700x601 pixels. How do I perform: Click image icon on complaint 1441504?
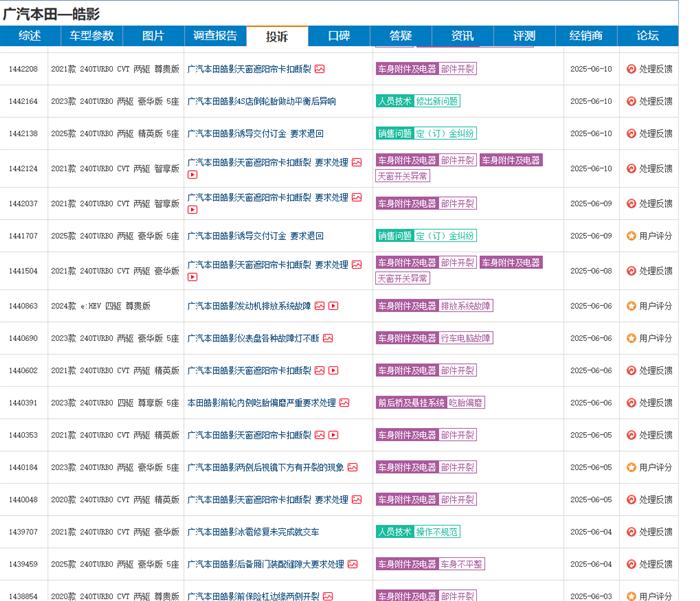point(357,265)
